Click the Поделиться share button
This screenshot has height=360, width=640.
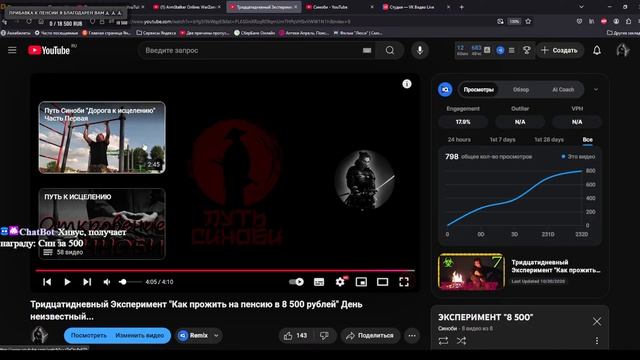click(x=370, y=336)
